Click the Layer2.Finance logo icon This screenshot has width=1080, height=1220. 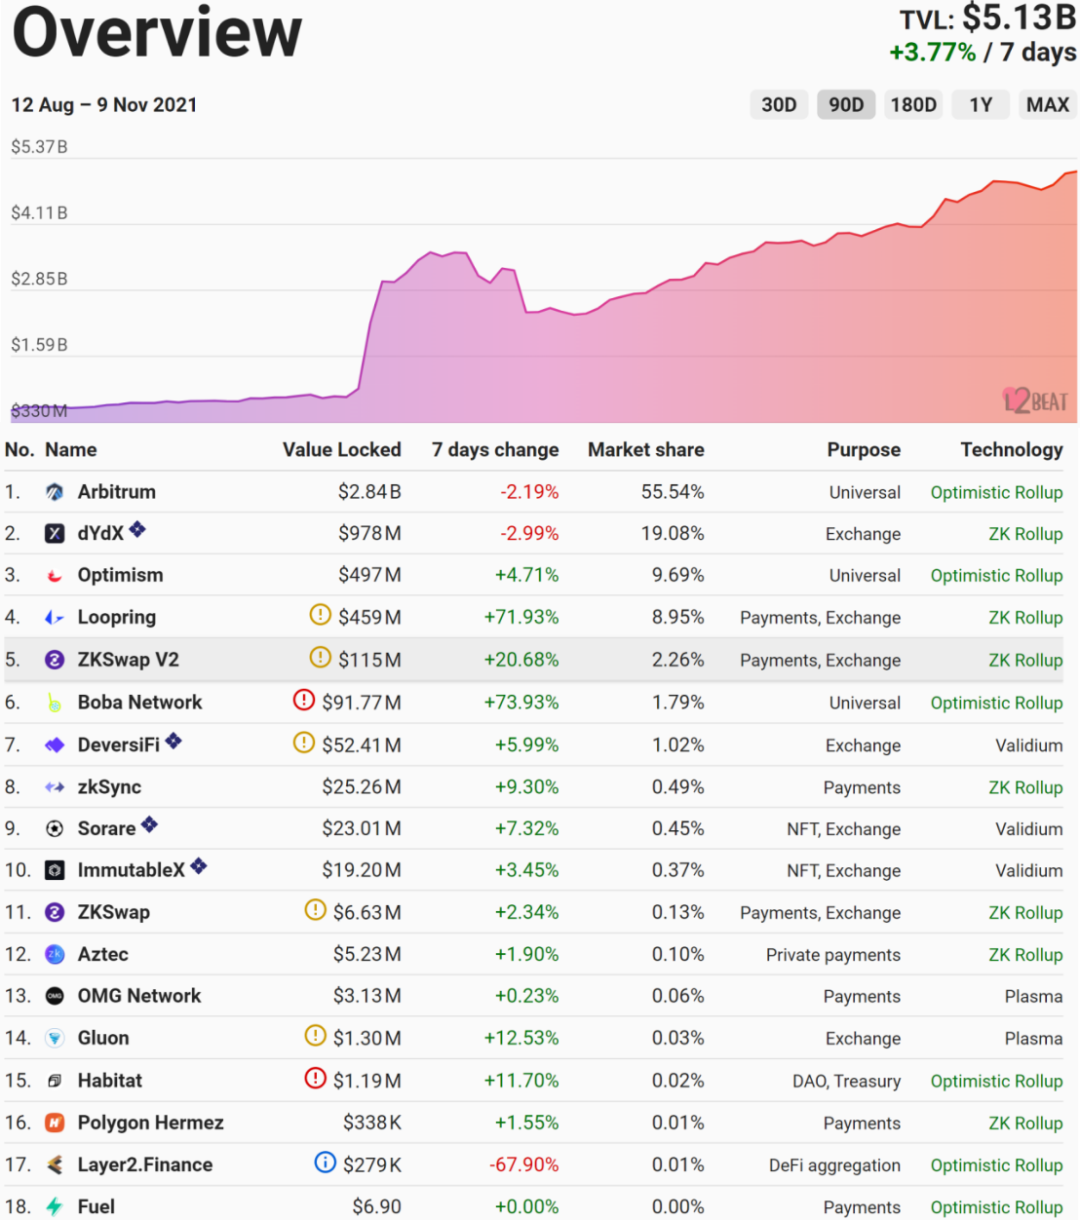[55, 1165]
